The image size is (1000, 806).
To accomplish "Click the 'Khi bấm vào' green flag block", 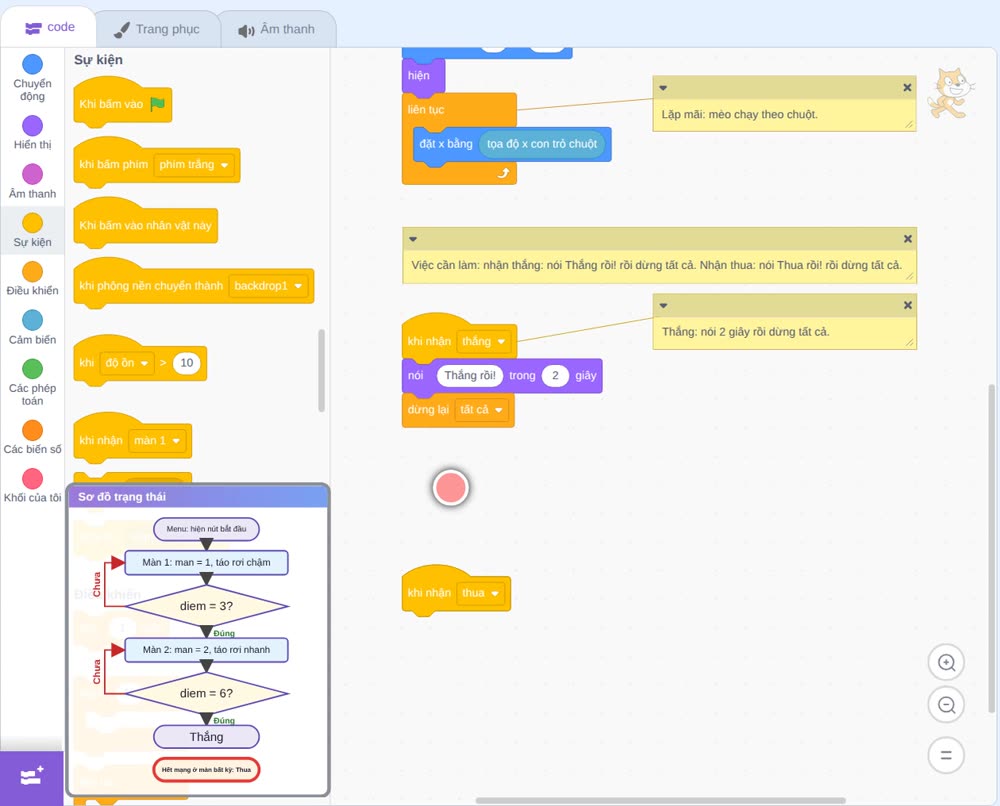I will pos(122,104).
